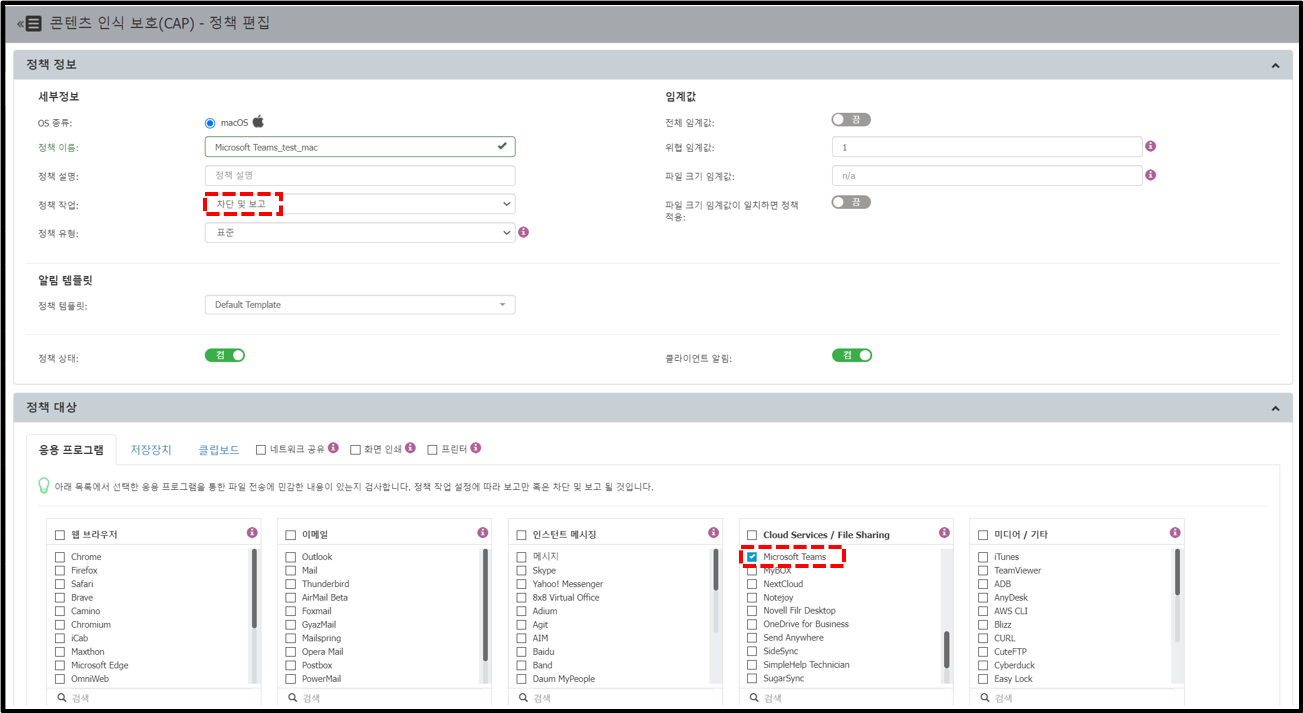Click info icon in Cloud Services panel header
The height and width of the screenshot is (713, 1303).
pyautogui.click(x=944, y=533)
